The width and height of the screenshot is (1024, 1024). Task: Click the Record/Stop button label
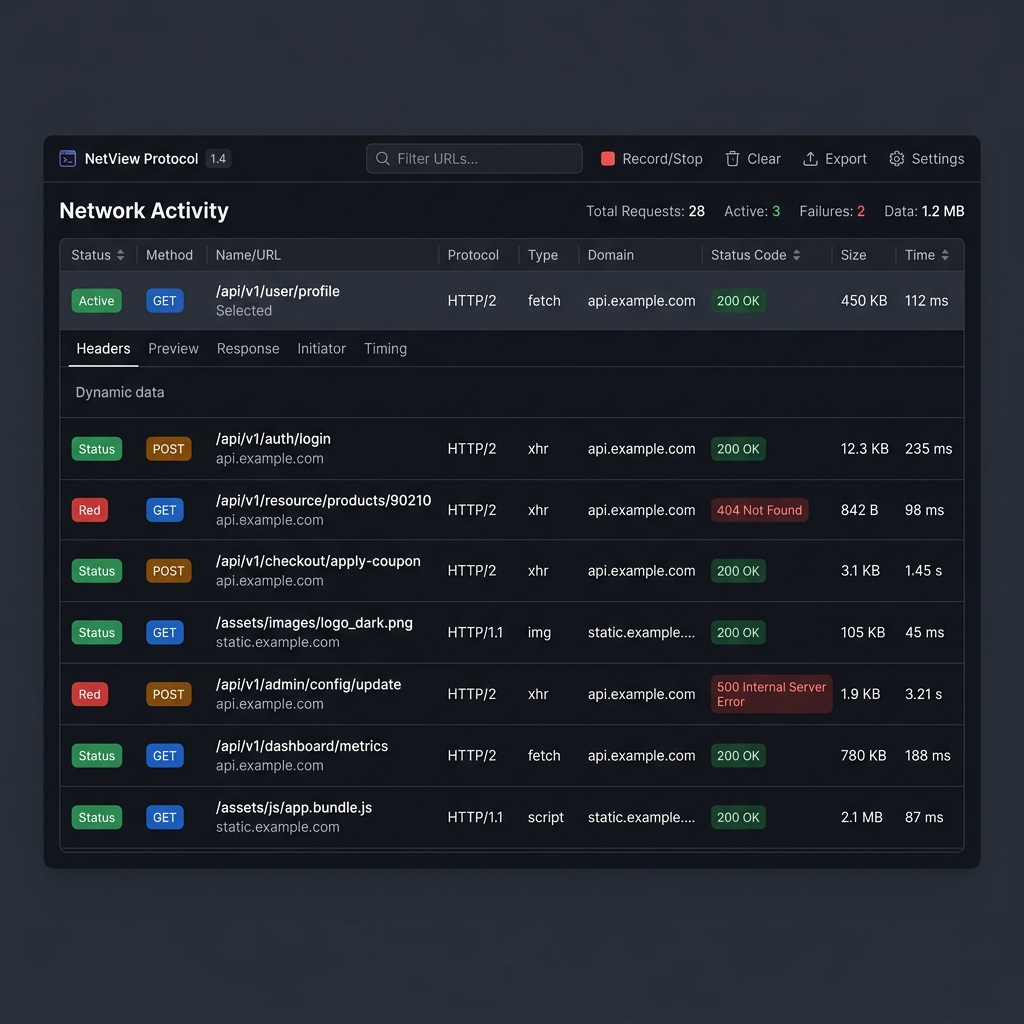(662, 159)
